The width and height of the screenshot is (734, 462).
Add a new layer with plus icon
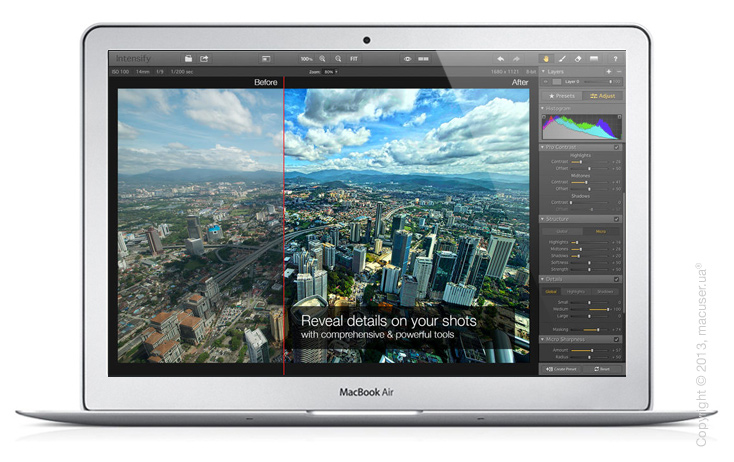point(609,72)
